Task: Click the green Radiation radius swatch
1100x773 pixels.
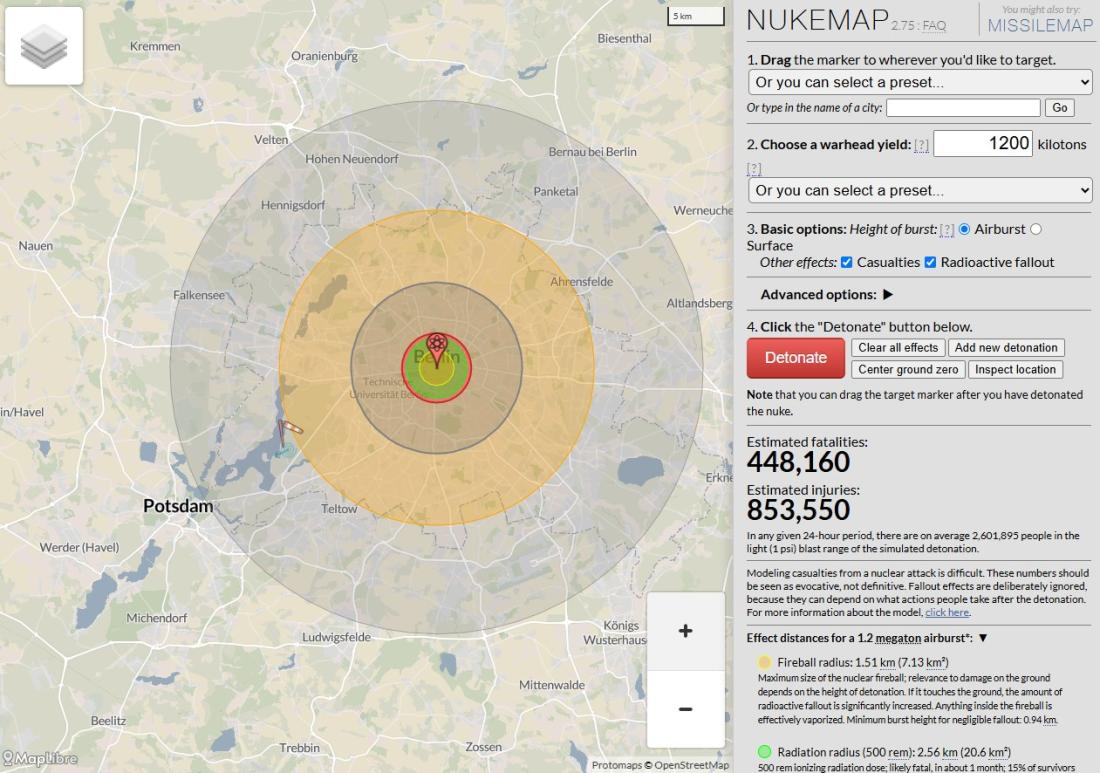Action: pyautogui.click(x=764, y=752)
